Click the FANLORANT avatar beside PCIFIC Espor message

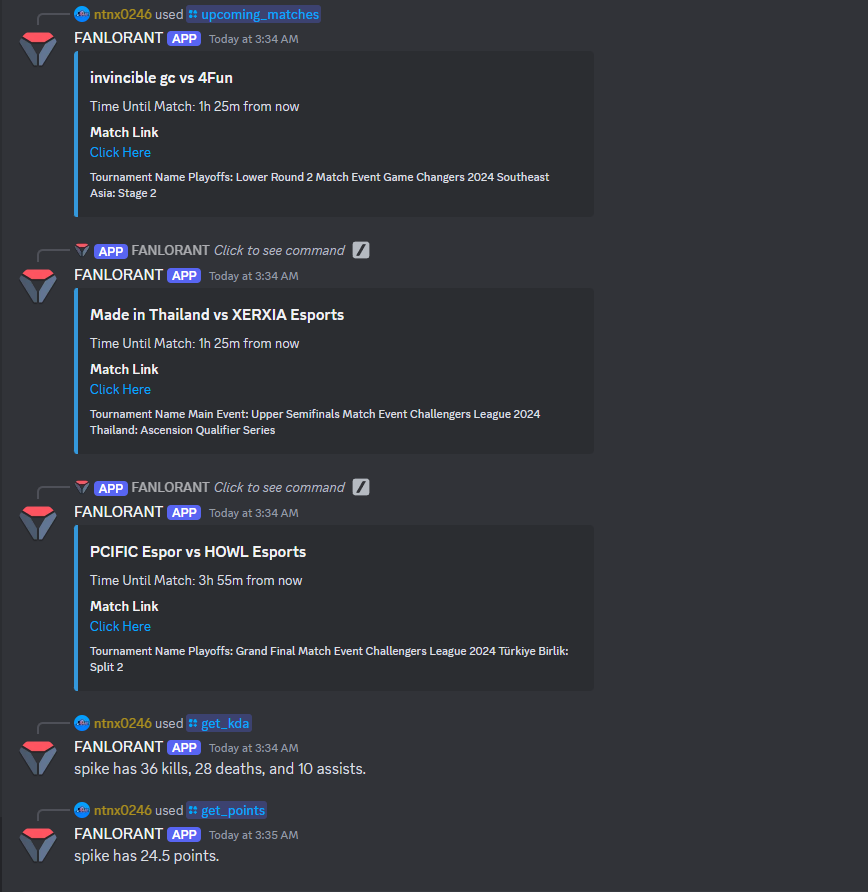[x=38, y=523]
